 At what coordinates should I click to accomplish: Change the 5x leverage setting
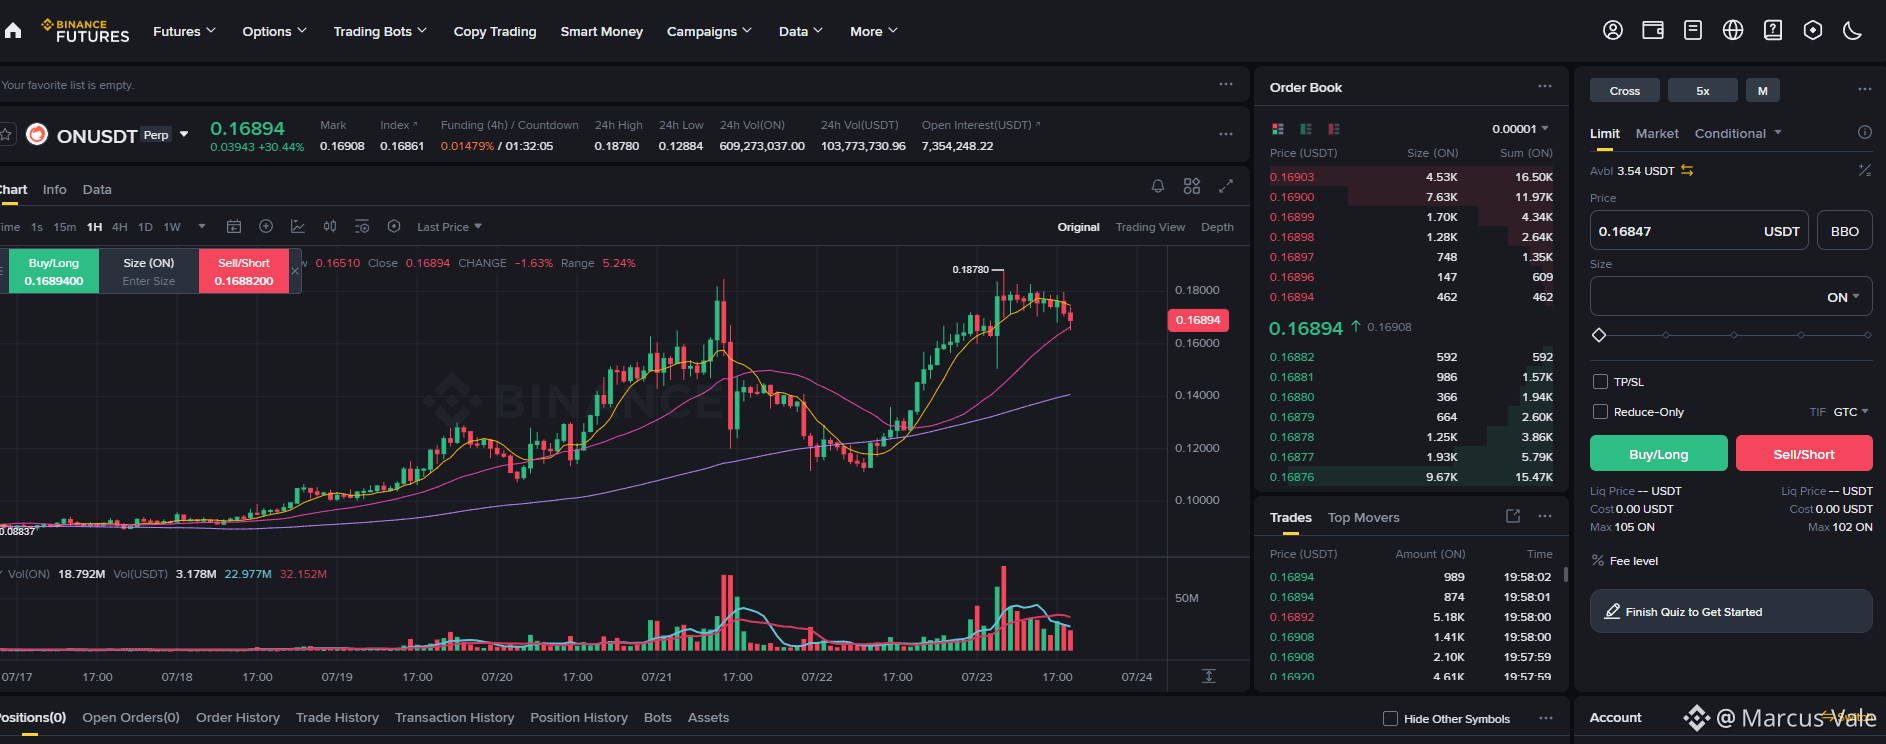[x=1703, y=90]
